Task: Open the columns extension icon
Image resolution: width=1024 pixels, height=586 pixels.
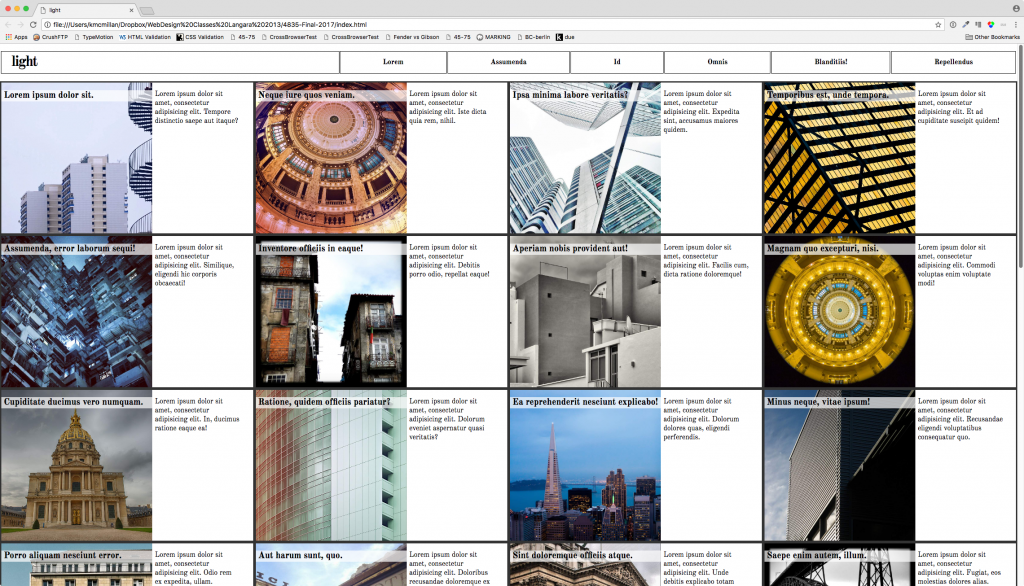Action: pos(978,25)
